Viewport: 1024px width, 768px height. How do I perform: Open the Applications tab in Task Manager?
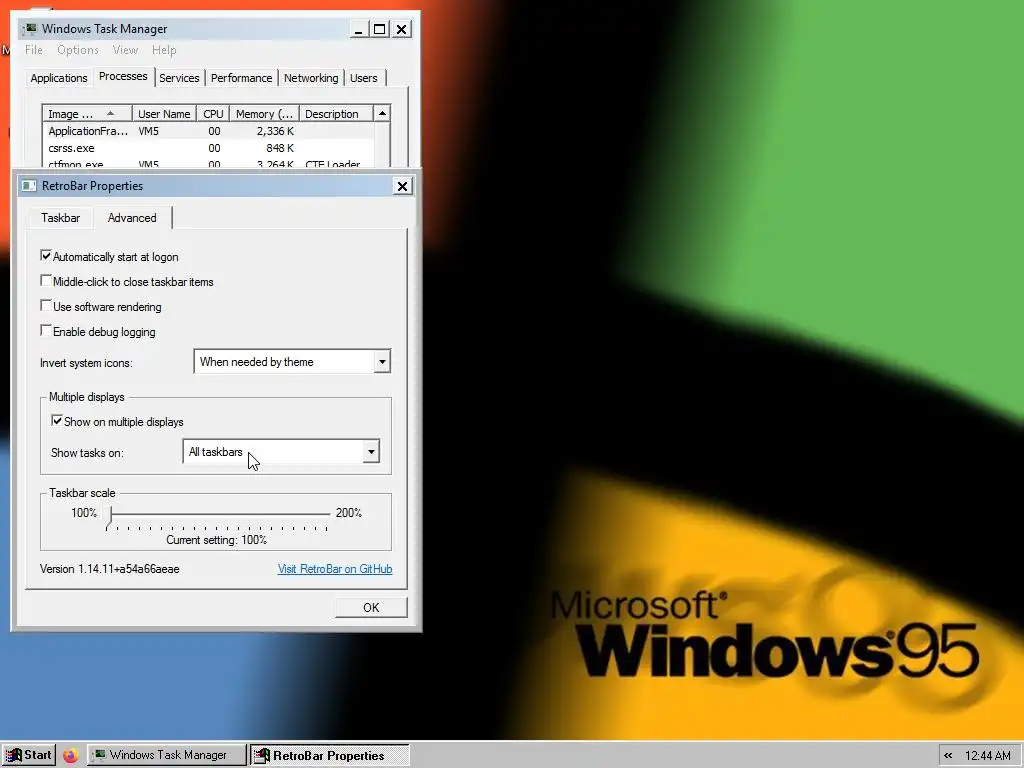[59, 78]
